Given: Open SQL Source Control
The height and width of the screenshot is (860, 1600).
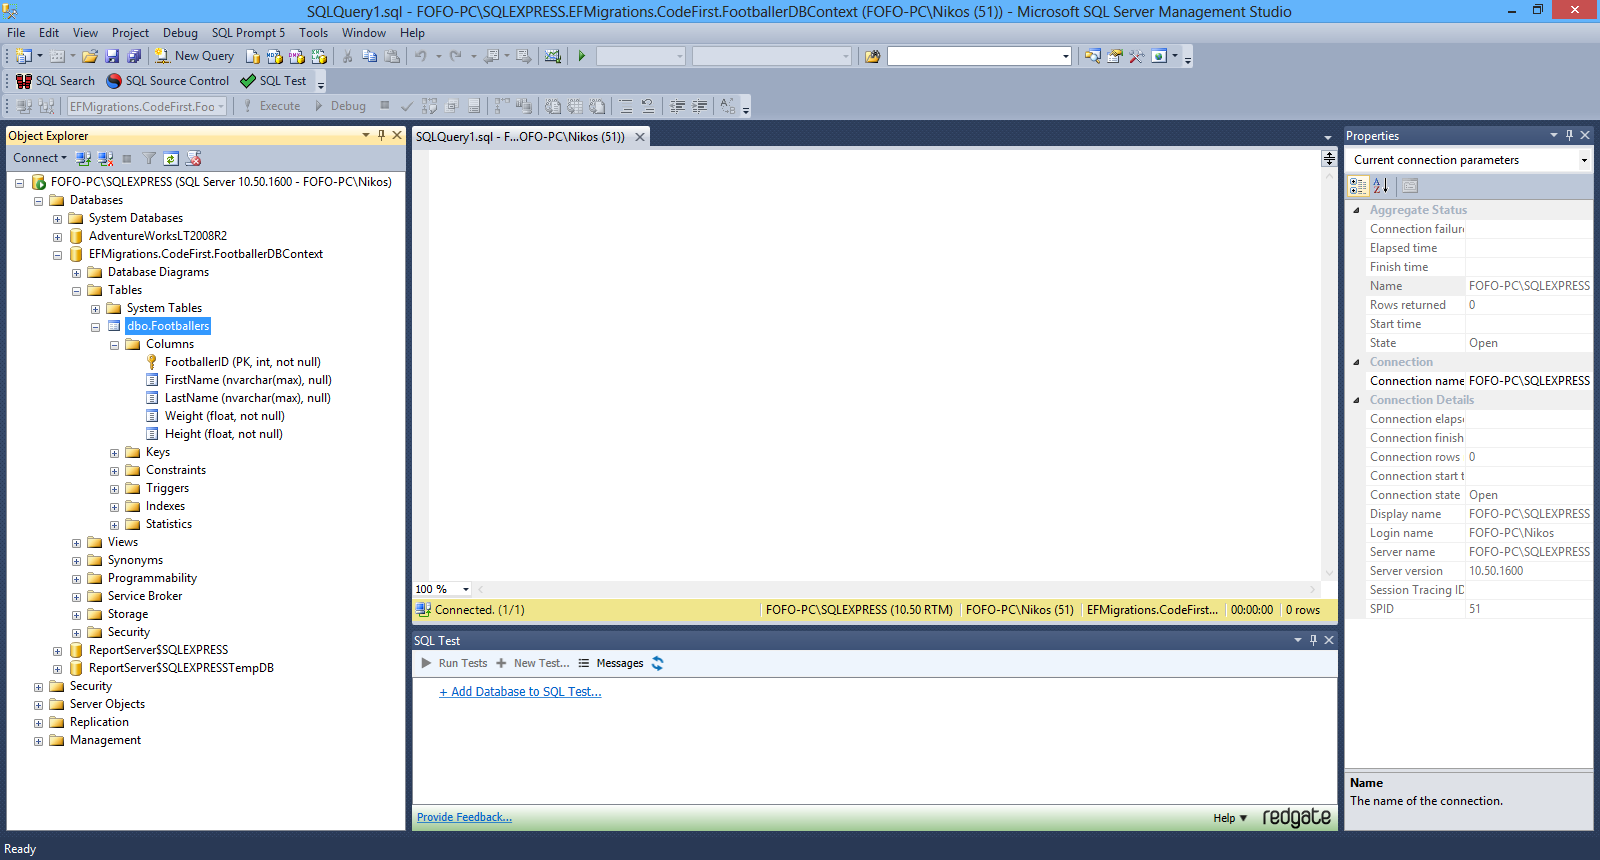Looking at the screenshot, I should (168, 81).
